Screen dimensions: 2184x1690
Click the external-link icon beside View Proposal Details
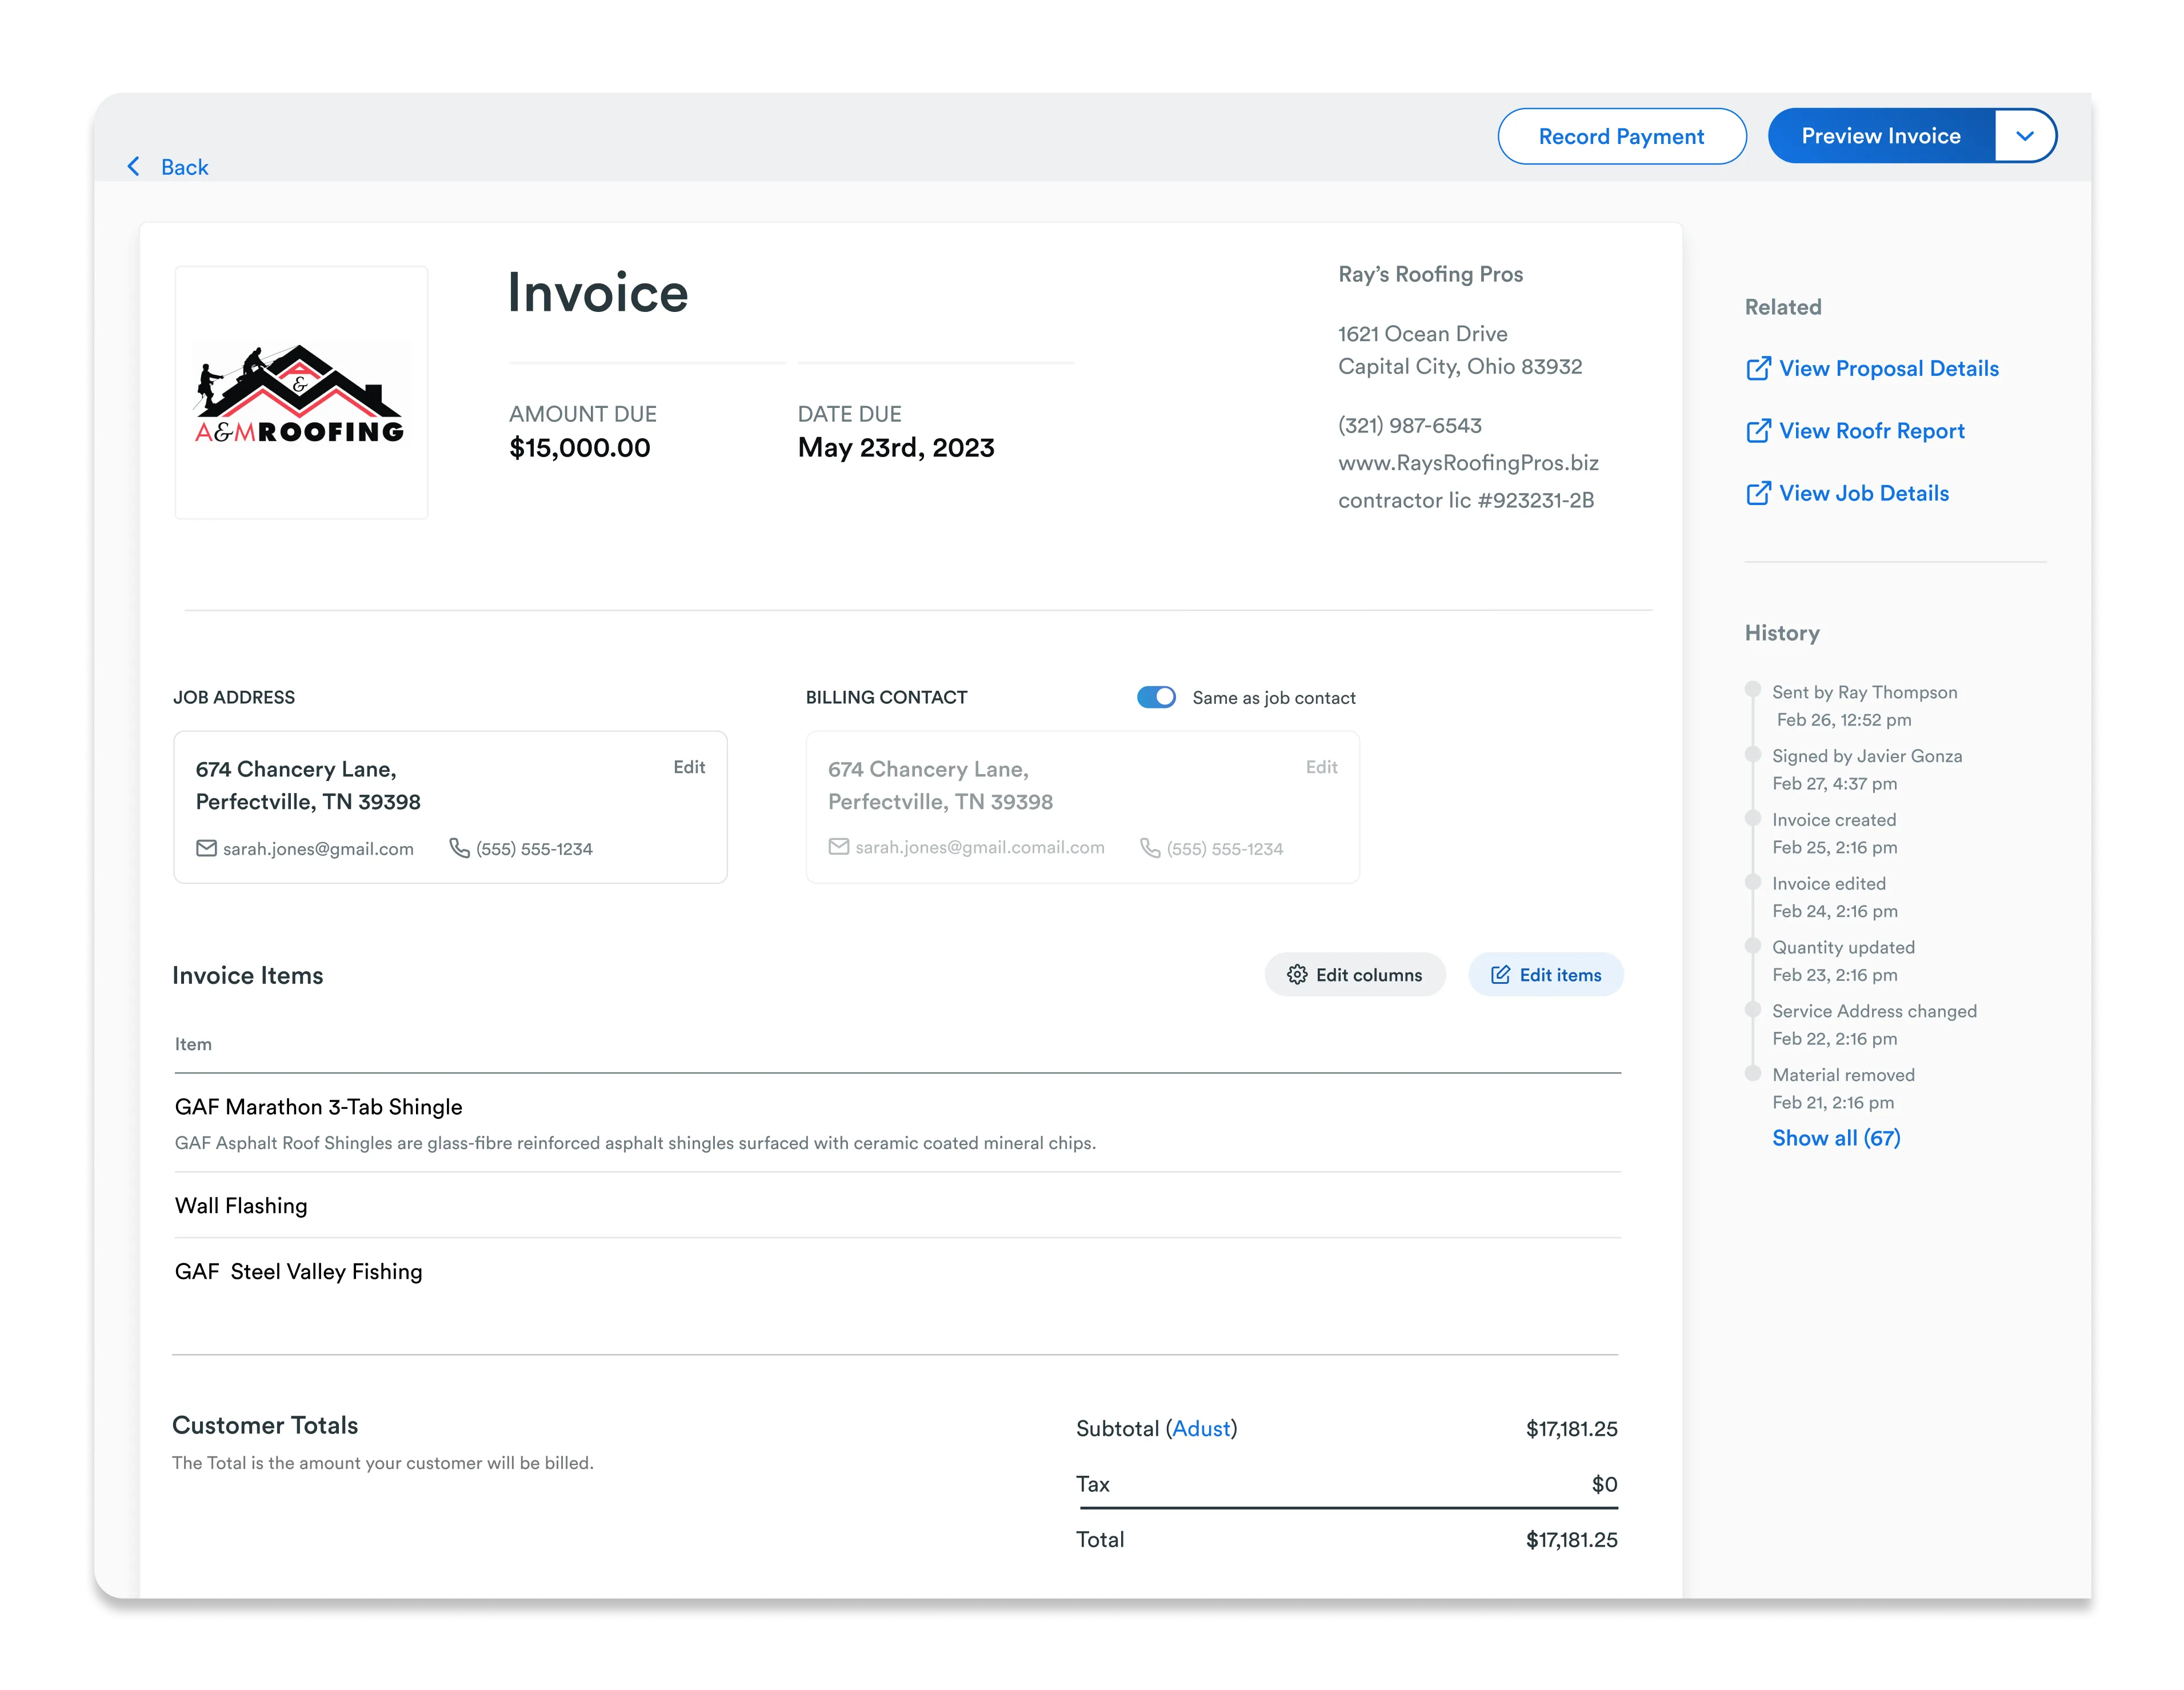pyautogui.click(x=1758, y=368)
